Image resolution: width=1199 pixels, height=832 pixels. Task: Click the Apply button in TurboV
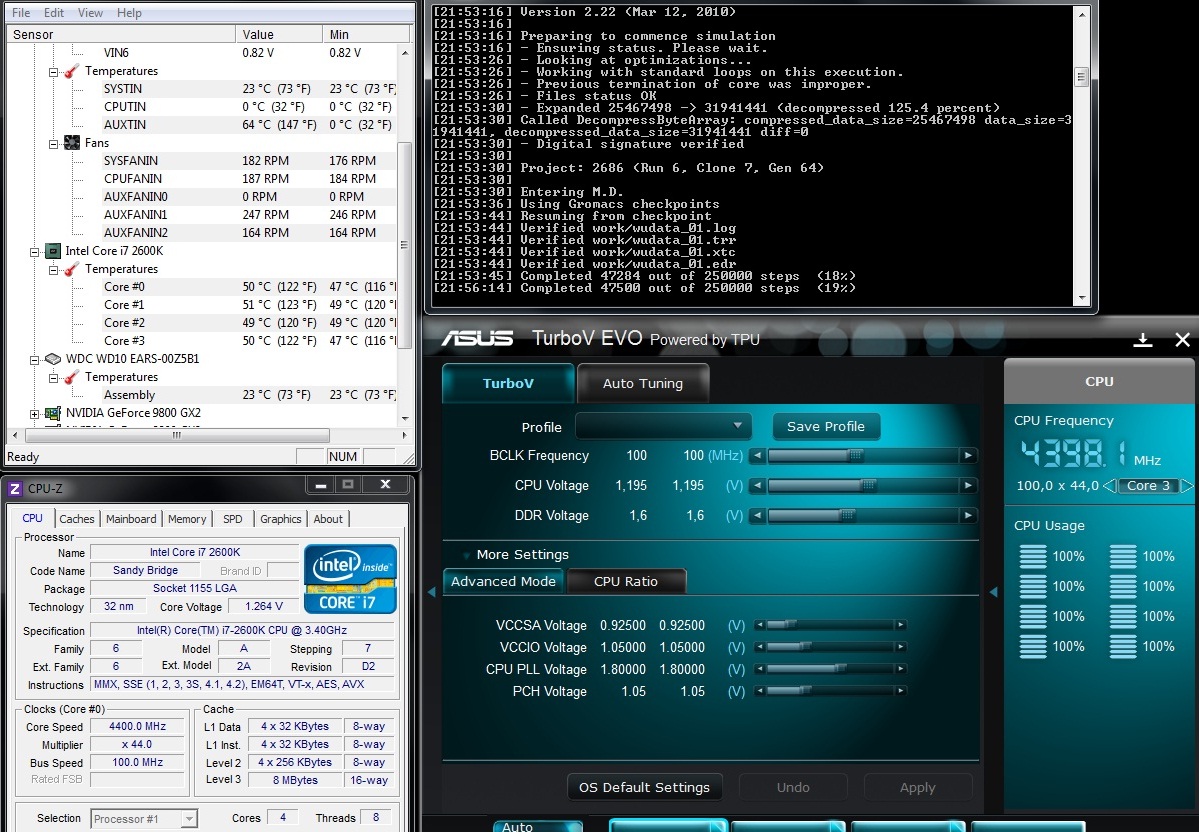pyautogui.click(x=918, y=787)
